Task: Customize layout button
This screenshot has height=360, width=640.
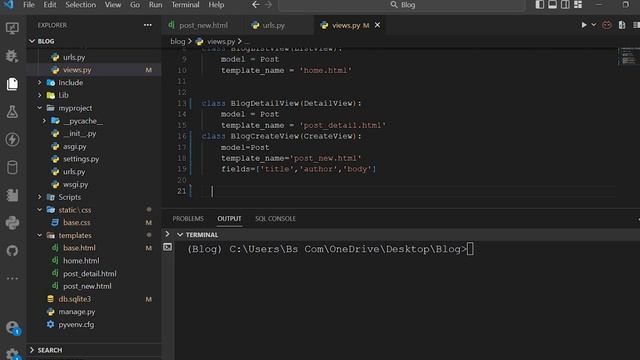Action: pyautogui.click(x=578, y=4)
